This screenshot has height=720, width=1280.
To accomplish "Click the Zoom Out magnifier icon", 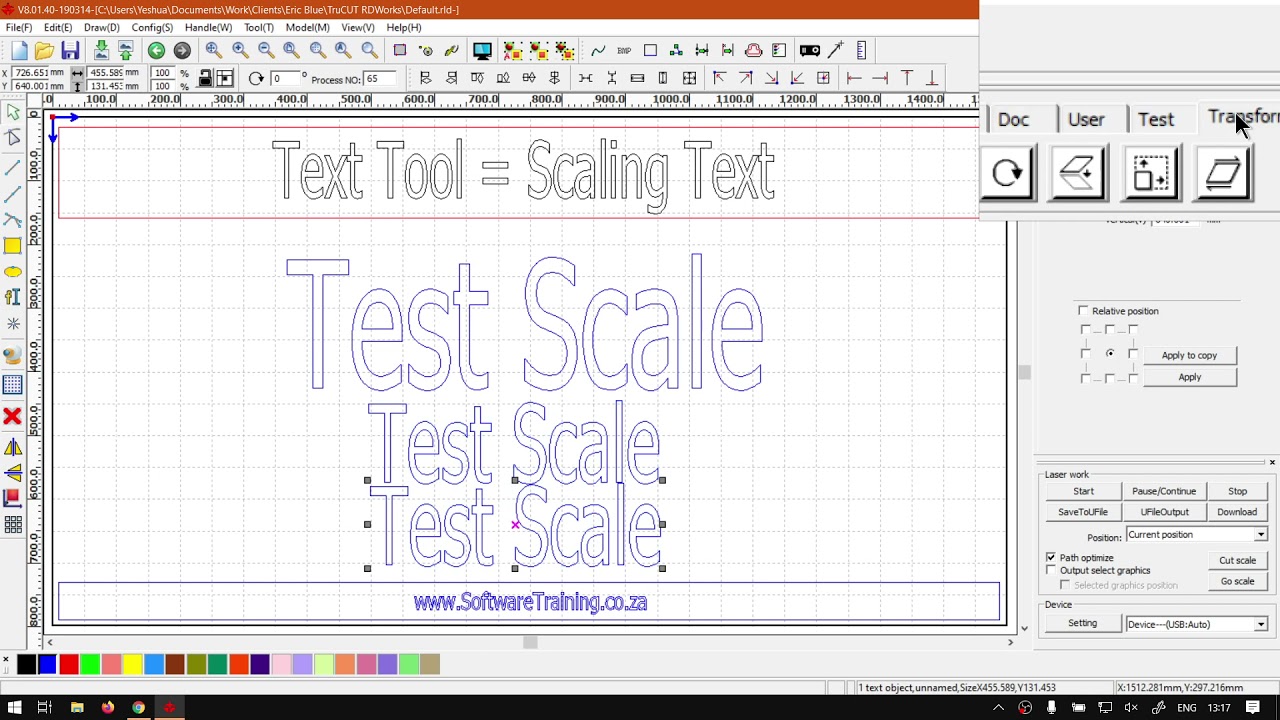I will pos(266,51).
